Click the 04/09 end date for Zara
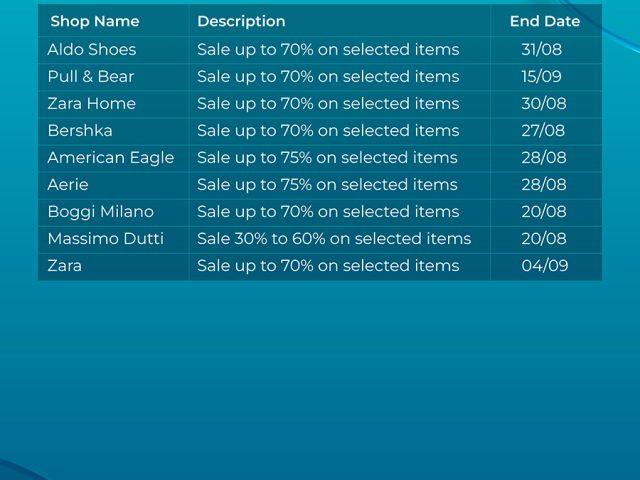The height and width of the screenshot is (480, 640). click(545, 266)
